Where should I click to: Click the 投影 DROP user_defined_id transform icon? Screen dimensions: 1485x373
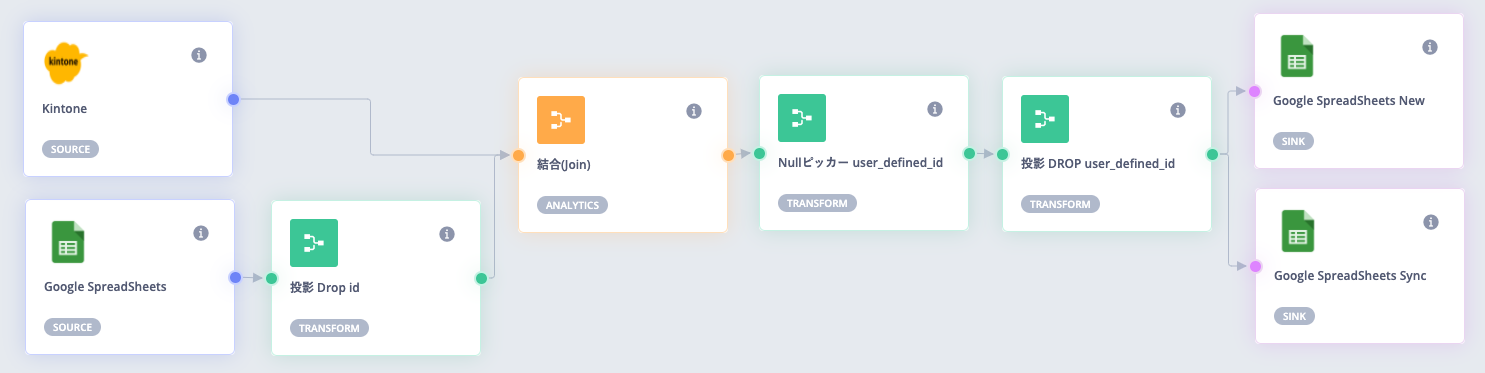tap(1045, 119)
